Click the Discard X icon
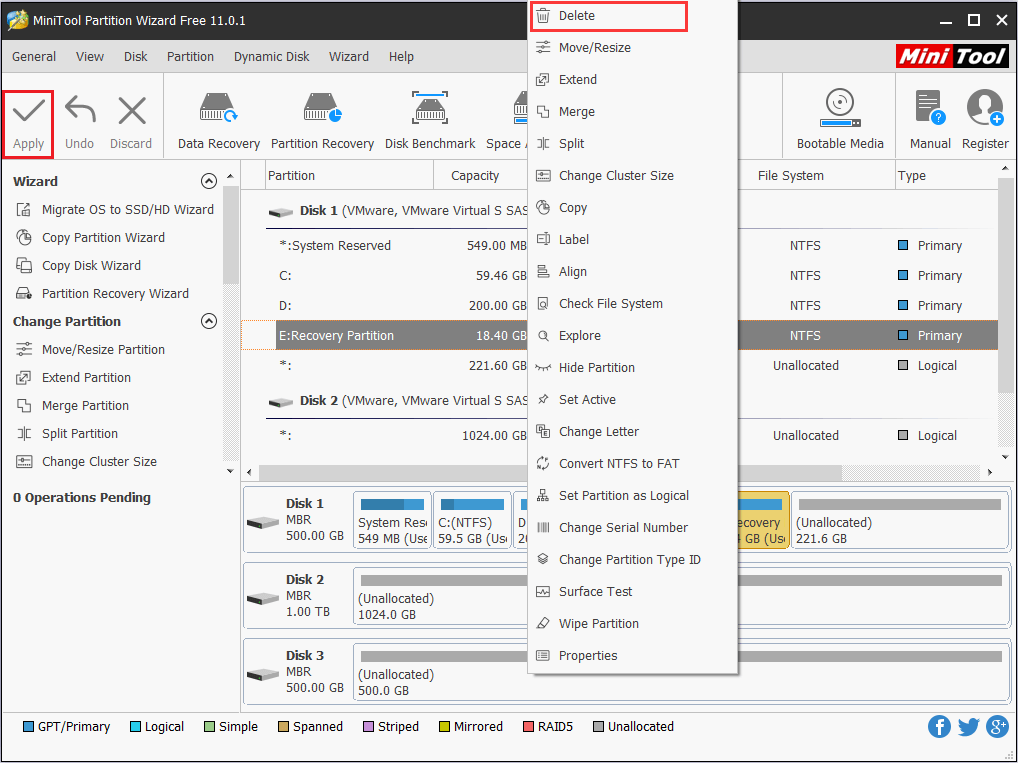Screen dimensions: 1018x763 (132, 110)
